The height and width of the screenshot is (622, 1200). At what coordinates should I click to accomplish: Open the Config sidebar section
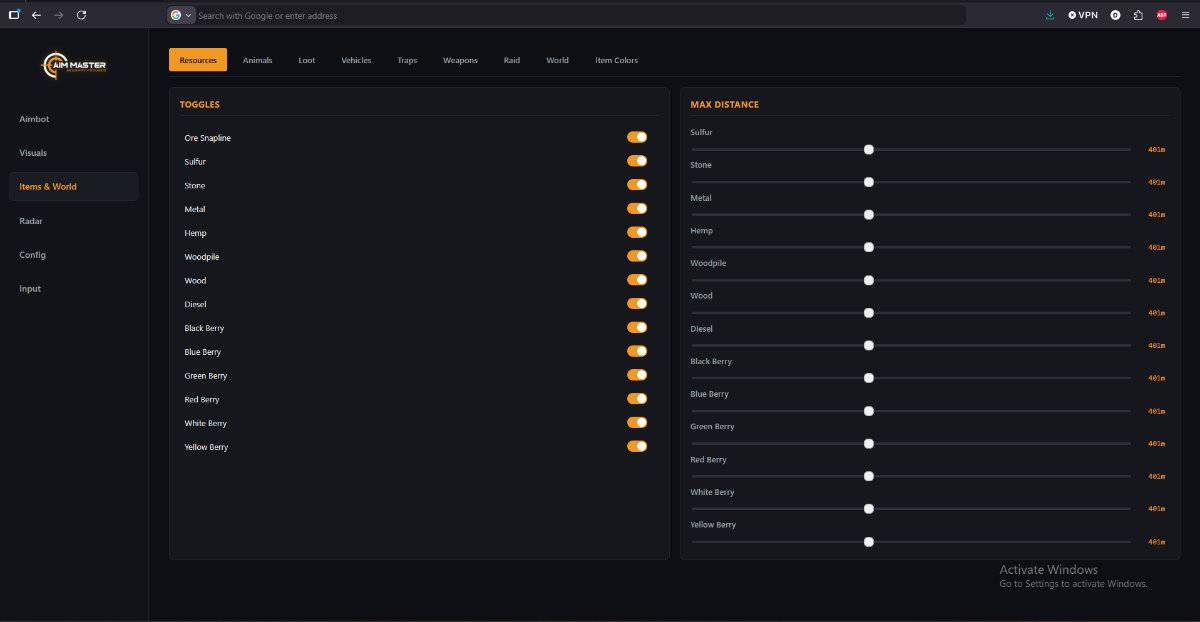click(x=32, y=255)
